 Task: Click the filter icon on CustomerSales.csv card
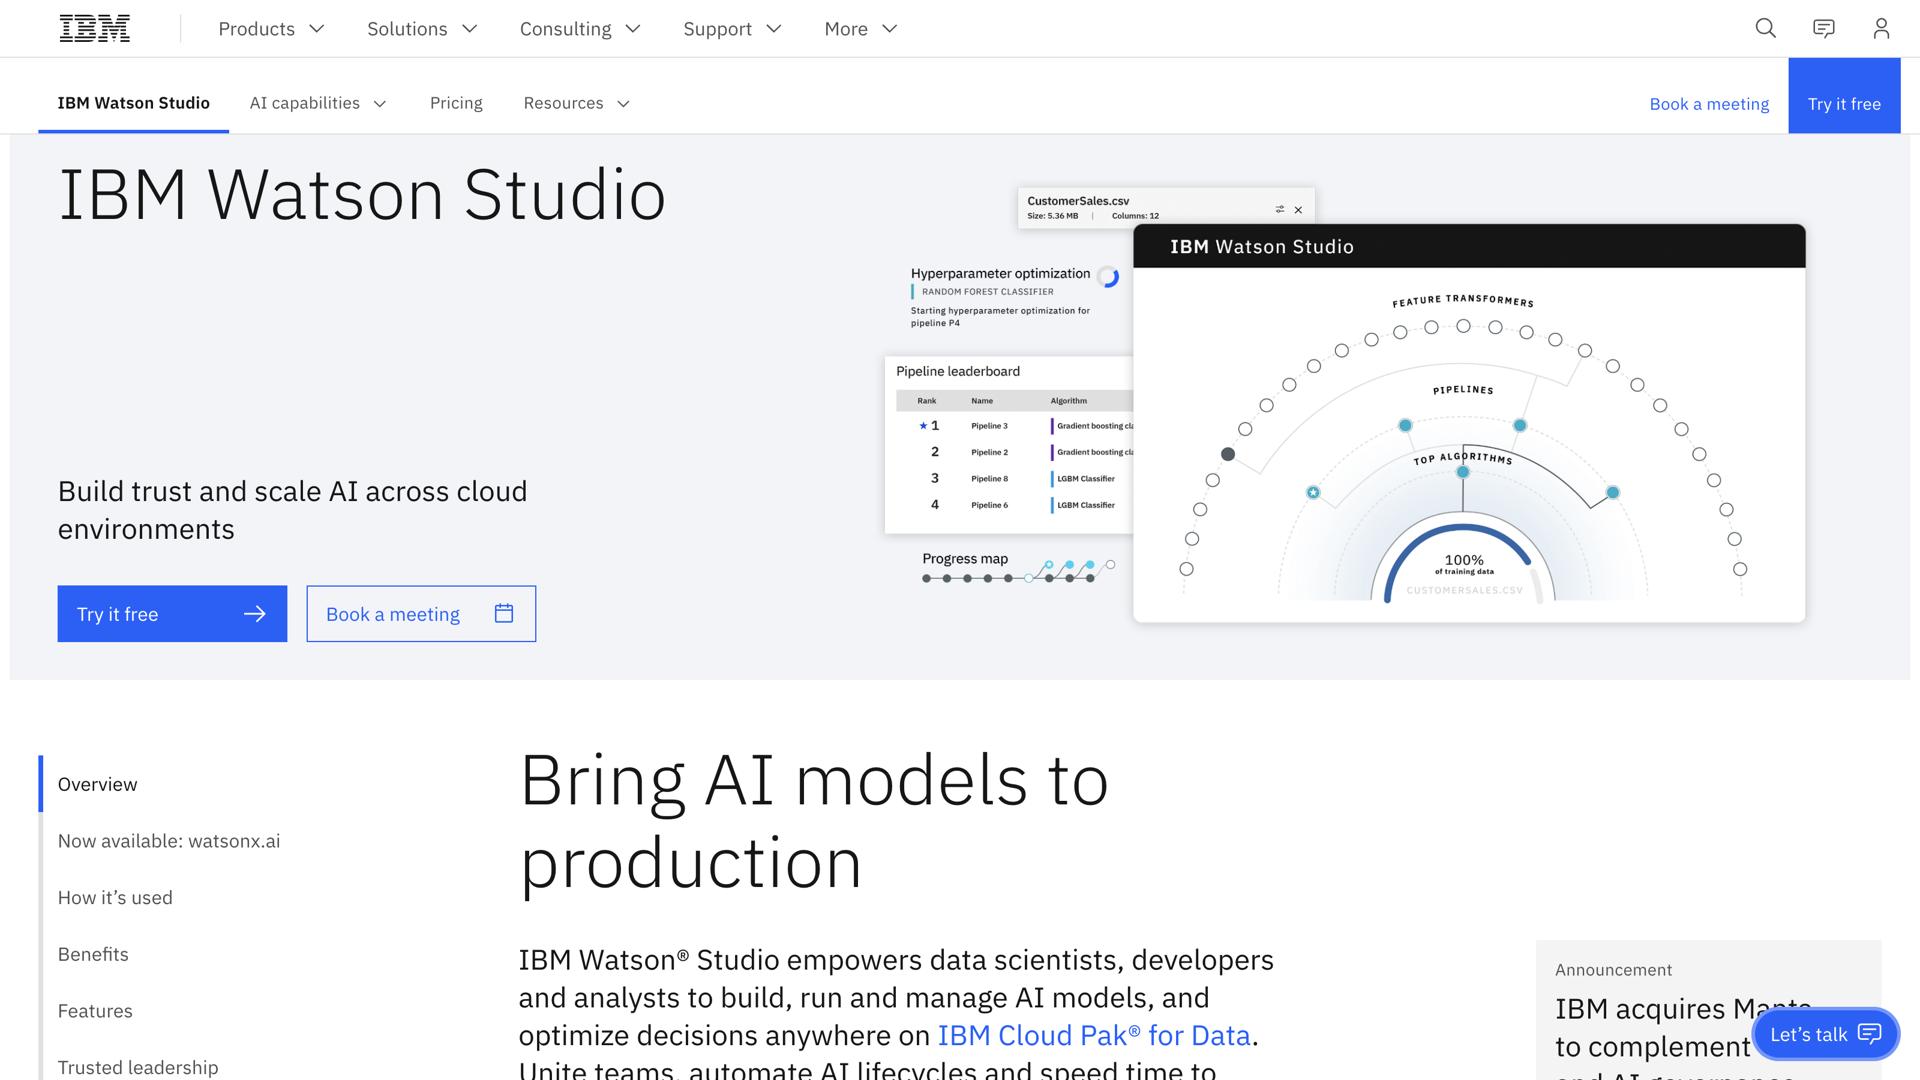pos(1278,209)
